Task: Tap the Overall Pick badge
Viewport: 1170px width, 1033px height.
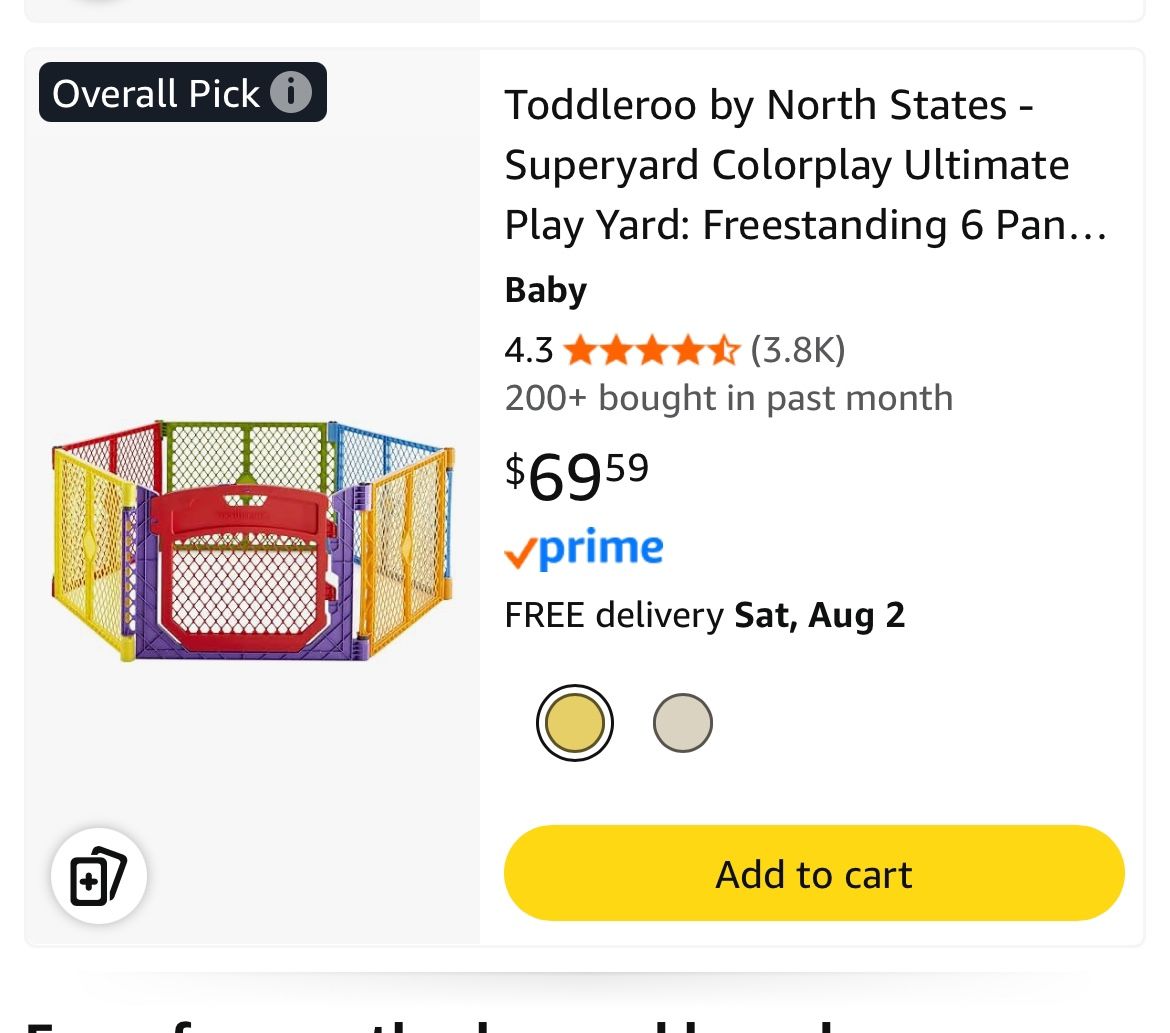Action: pos(155,93)
